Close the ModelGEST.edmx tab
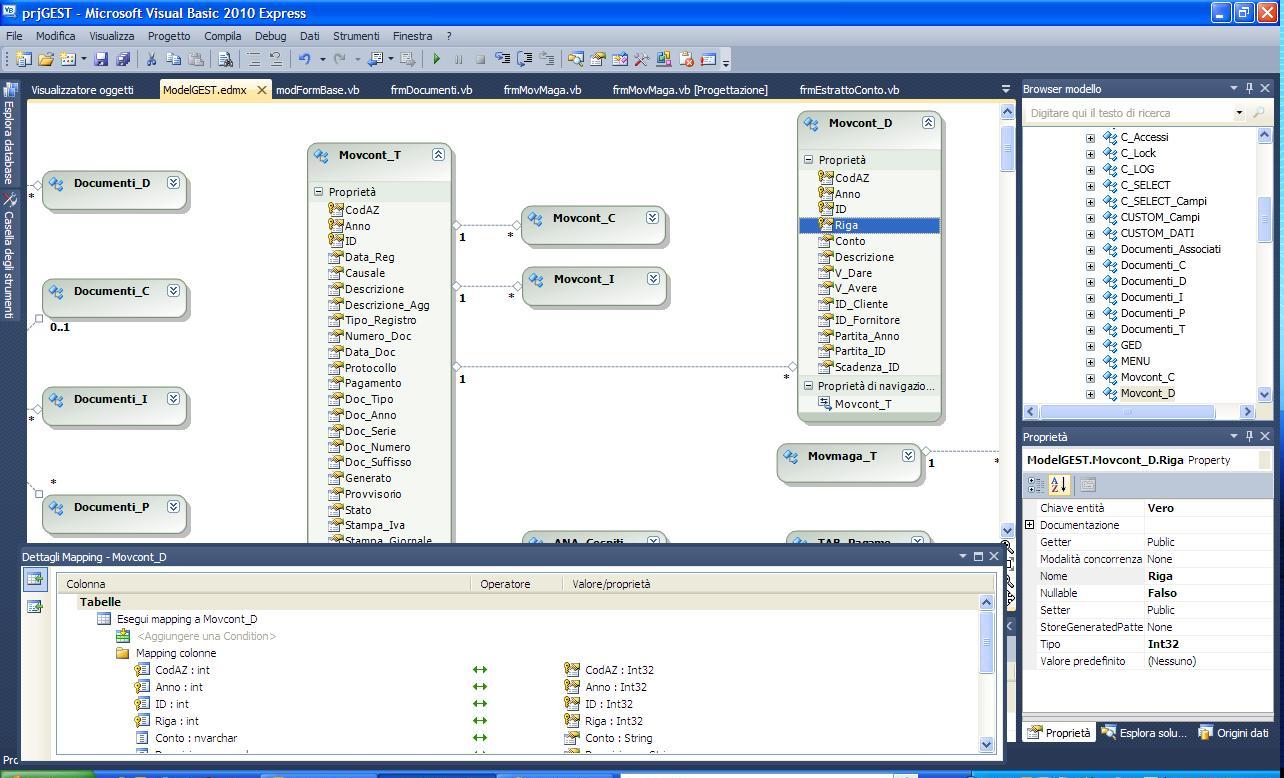Viewport: 1284px width, 778px height. tap(262, 90)
